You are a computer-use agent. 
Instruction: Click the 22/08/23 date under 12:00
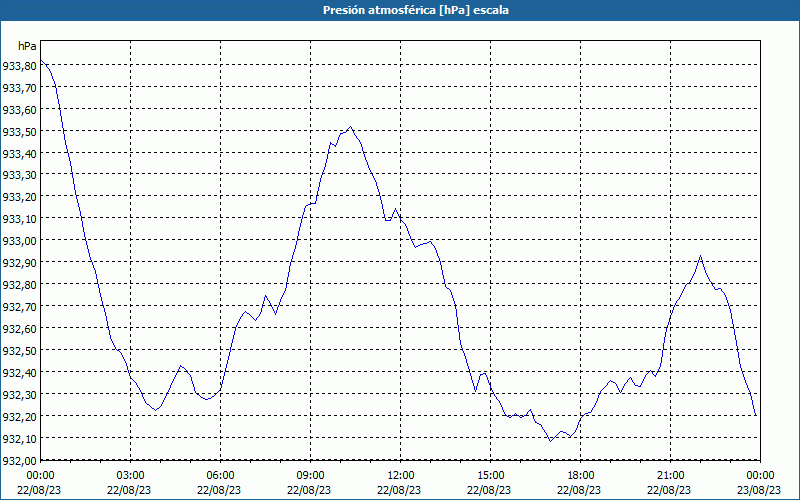(x=399, y=490)
